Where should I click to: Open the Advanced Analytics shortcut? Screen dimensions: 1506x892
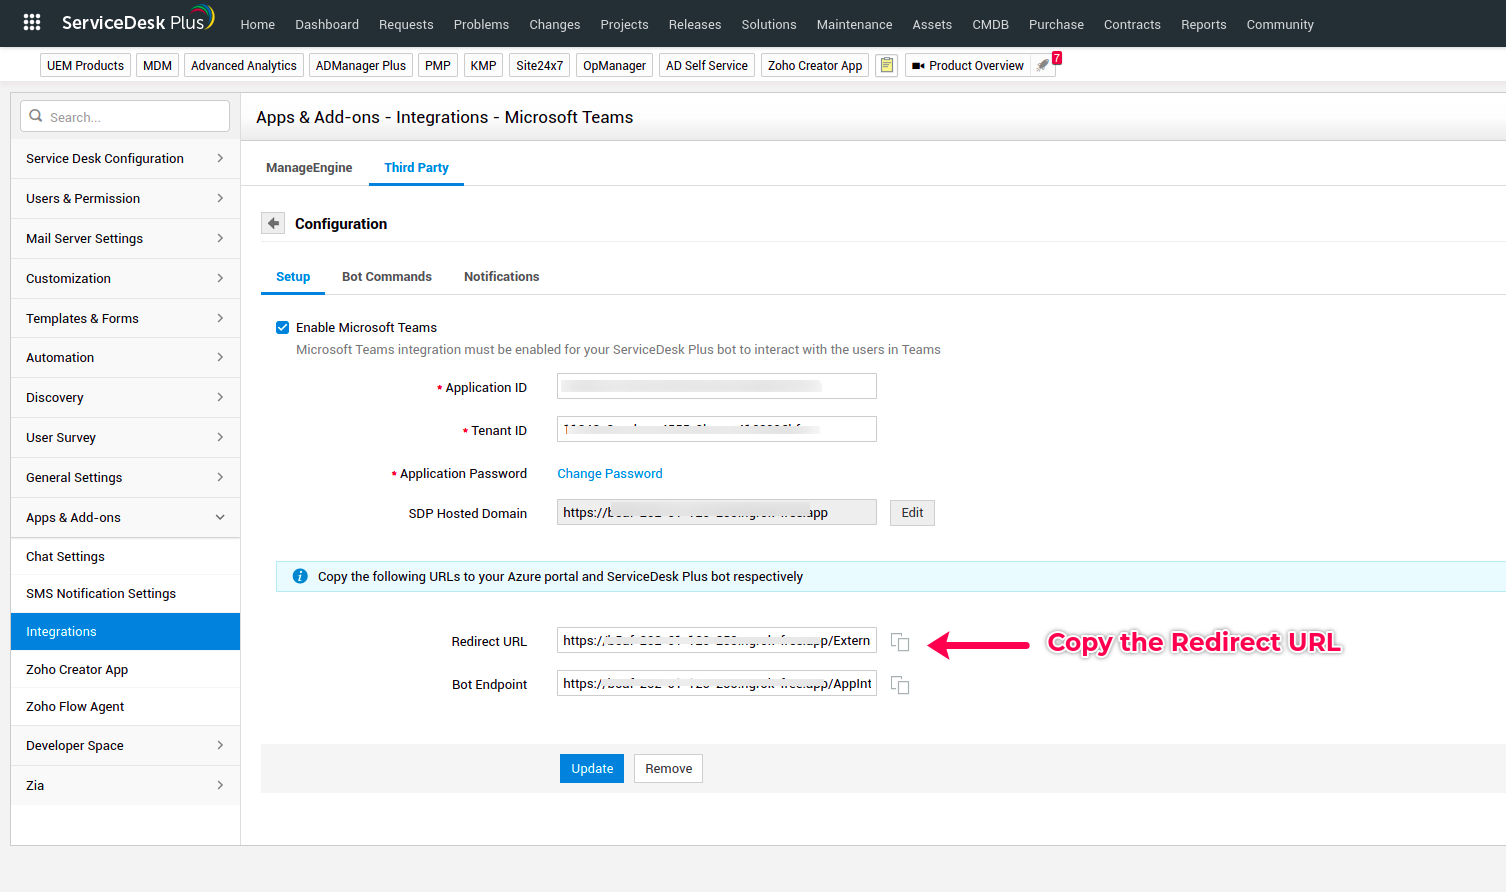244,66
